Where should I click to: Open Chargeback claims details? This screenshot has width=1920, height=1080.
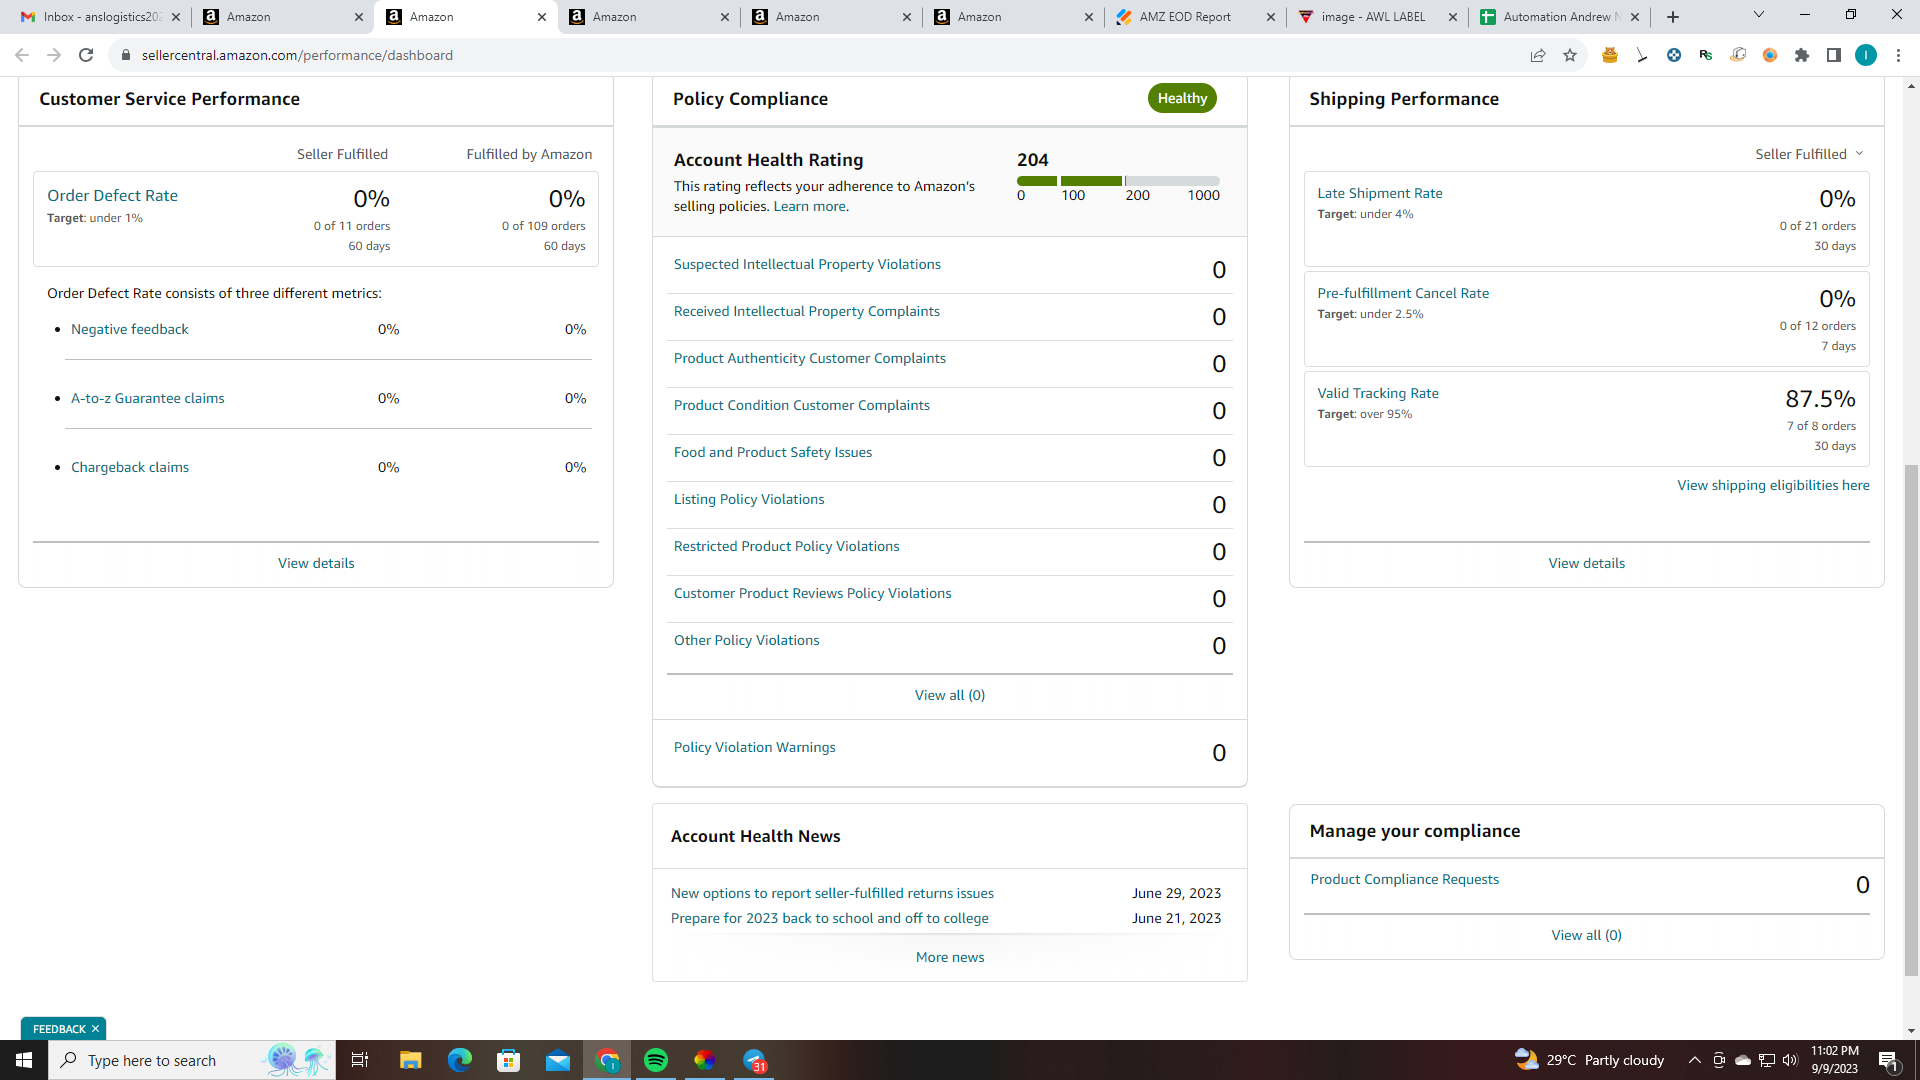coord(130,467)
